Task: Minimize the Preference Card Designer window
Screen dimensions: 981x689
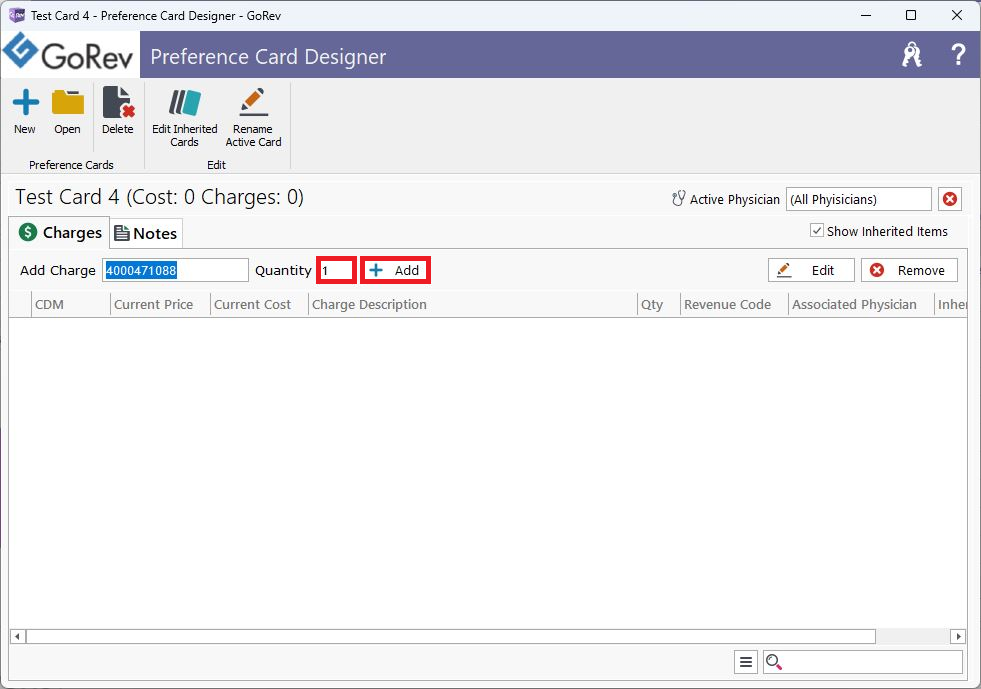Action: (866, 15)
